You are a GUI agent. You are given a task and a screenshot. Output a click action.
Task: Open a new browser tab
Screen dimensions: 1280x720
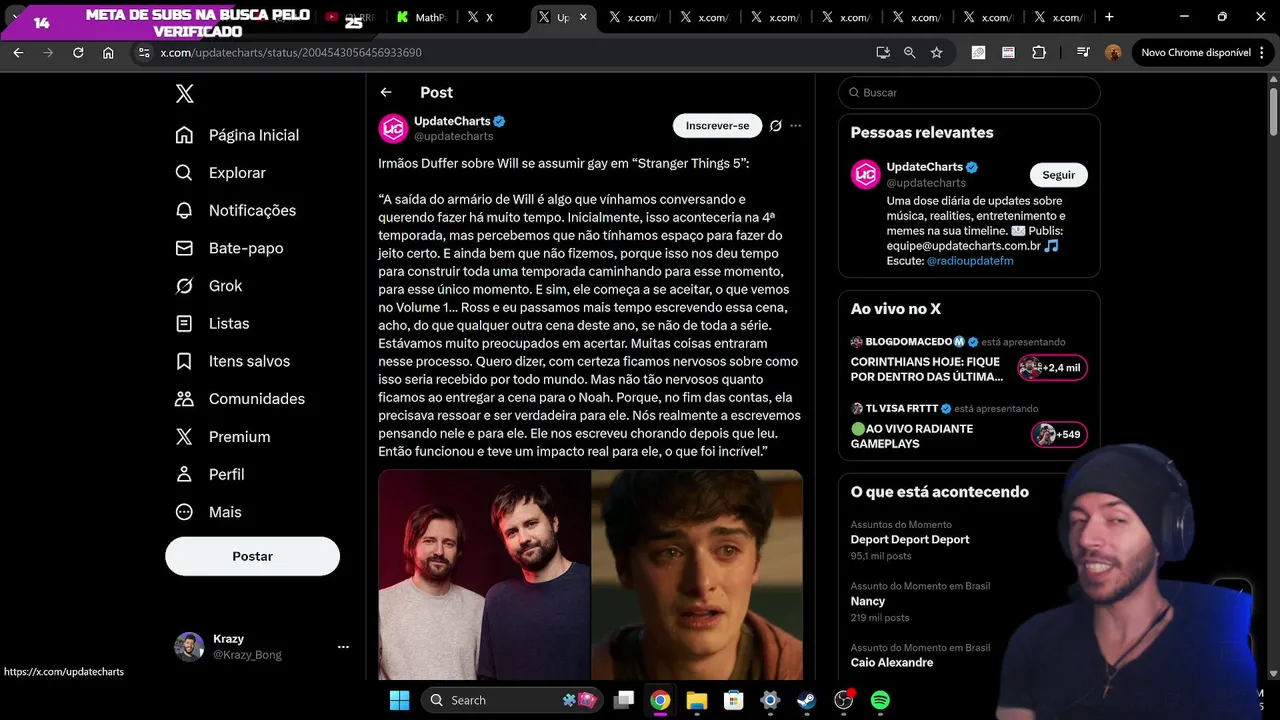pyautogui.click(x=1109, y=17)
